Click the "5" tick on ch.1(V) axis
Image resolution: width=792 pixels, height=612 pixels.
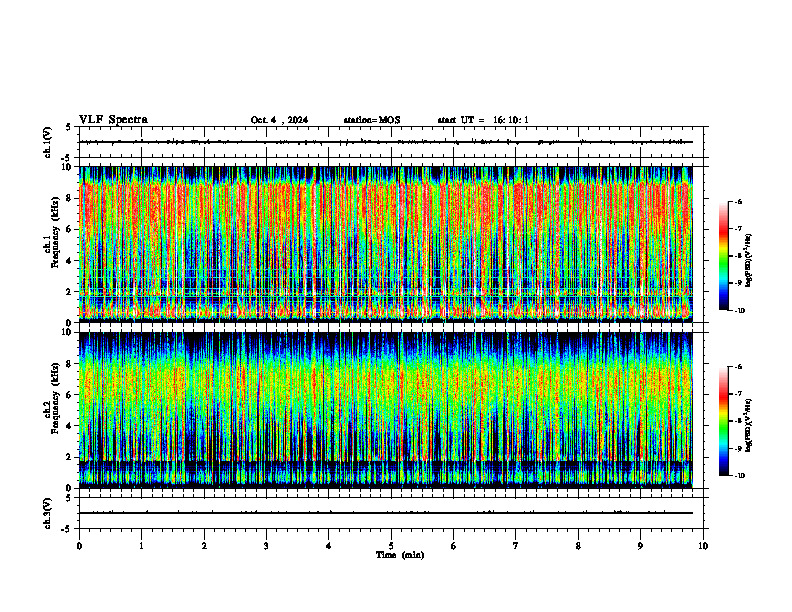pos(70,127)
